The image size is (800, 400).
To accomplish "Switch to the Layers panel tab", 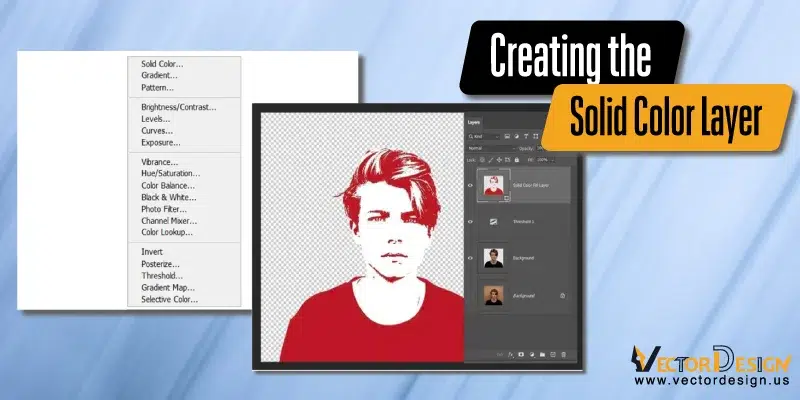I will point(474,122).
